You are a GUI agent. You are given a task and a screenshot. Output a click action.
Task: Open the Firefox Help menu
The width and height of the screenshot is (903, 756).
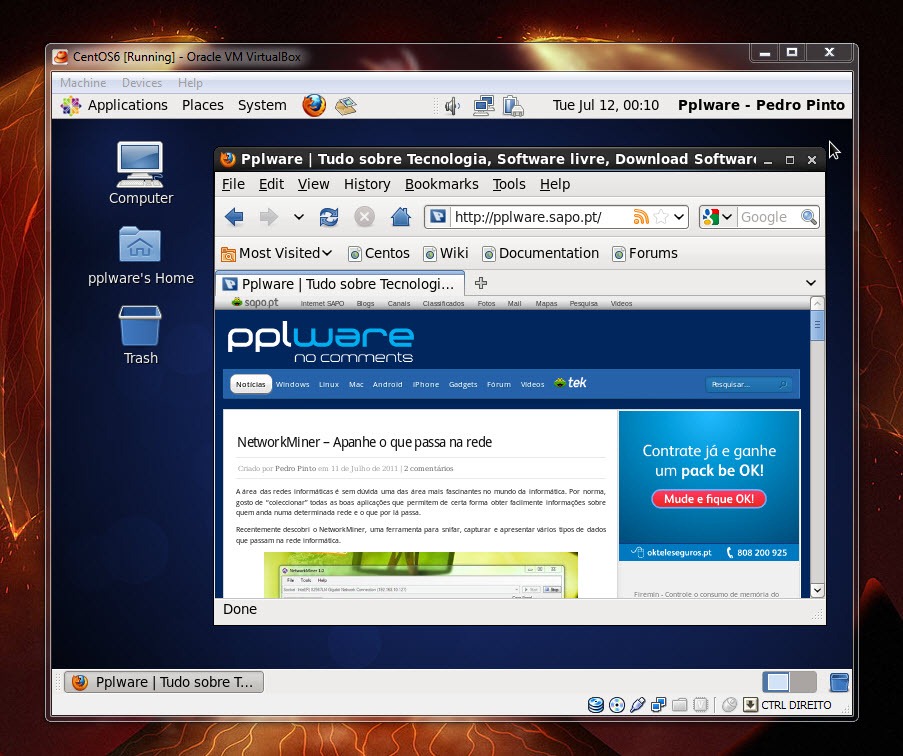[555, 184]
